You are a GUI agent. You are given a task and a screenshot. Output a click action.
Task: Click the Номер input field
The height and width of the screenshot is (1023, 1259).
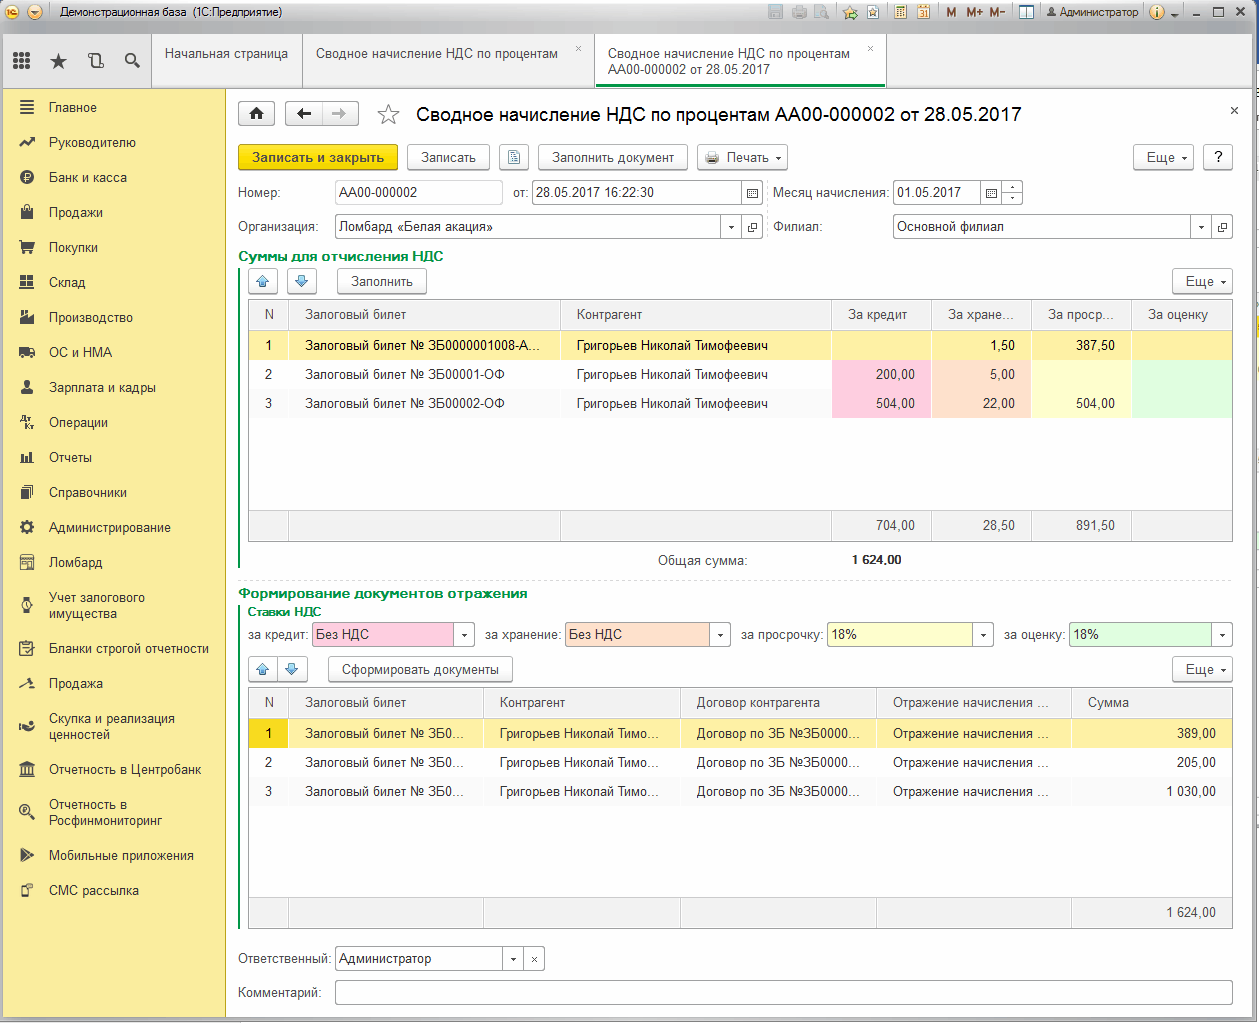tap(418, 193)
